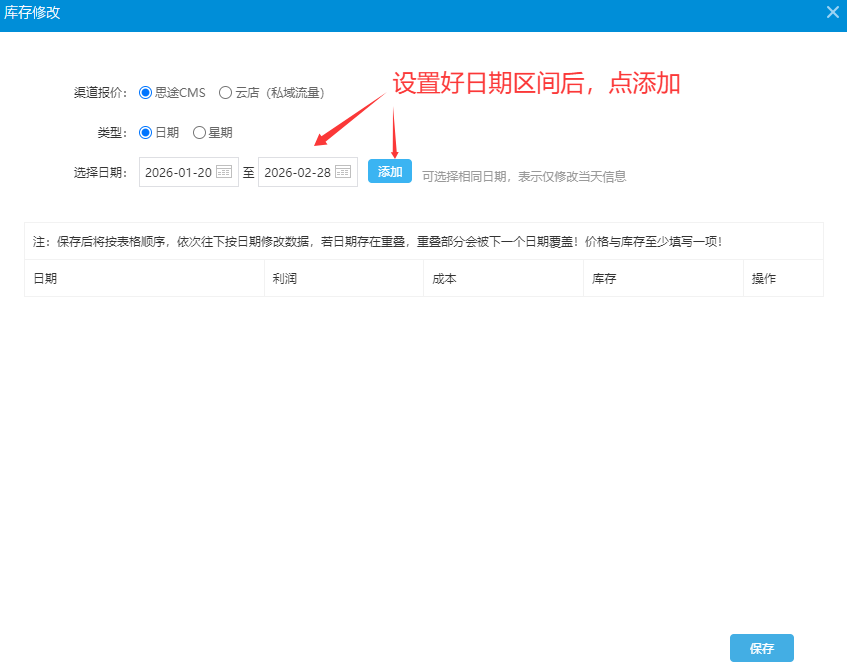The width and height of the screenshot is (847, 672).
Task: Open the start date calendar icon
Action: point(224,172)
